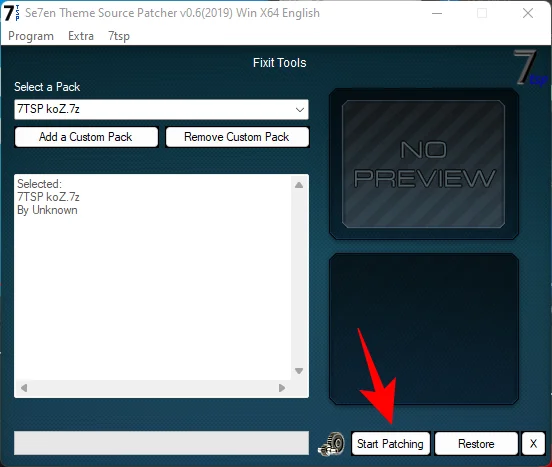Click the 7tsp app icon in title bar
Image resolution: width=552 pixels, height=467 pixels.
click(12, 13)
